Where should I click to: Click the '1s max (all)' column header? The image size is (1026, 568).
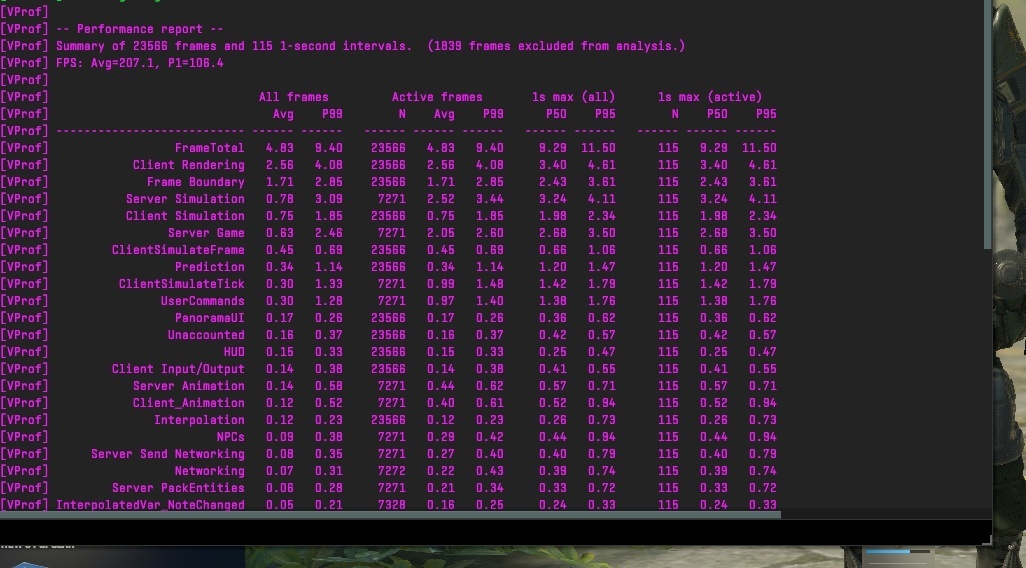573,98
